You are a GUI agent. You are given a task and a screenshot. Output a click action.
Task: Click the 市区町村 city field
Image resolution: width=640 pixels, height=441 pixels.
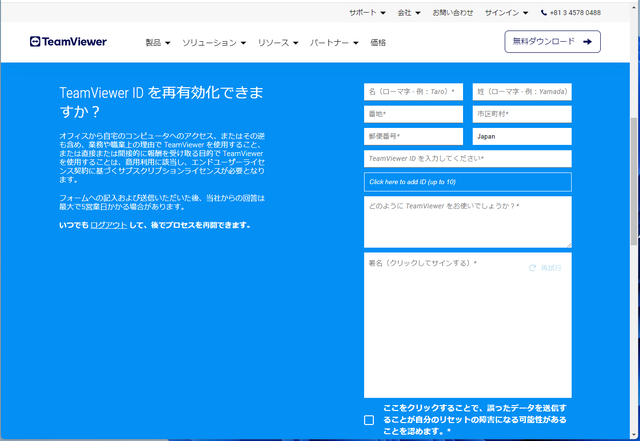[522, 114]
